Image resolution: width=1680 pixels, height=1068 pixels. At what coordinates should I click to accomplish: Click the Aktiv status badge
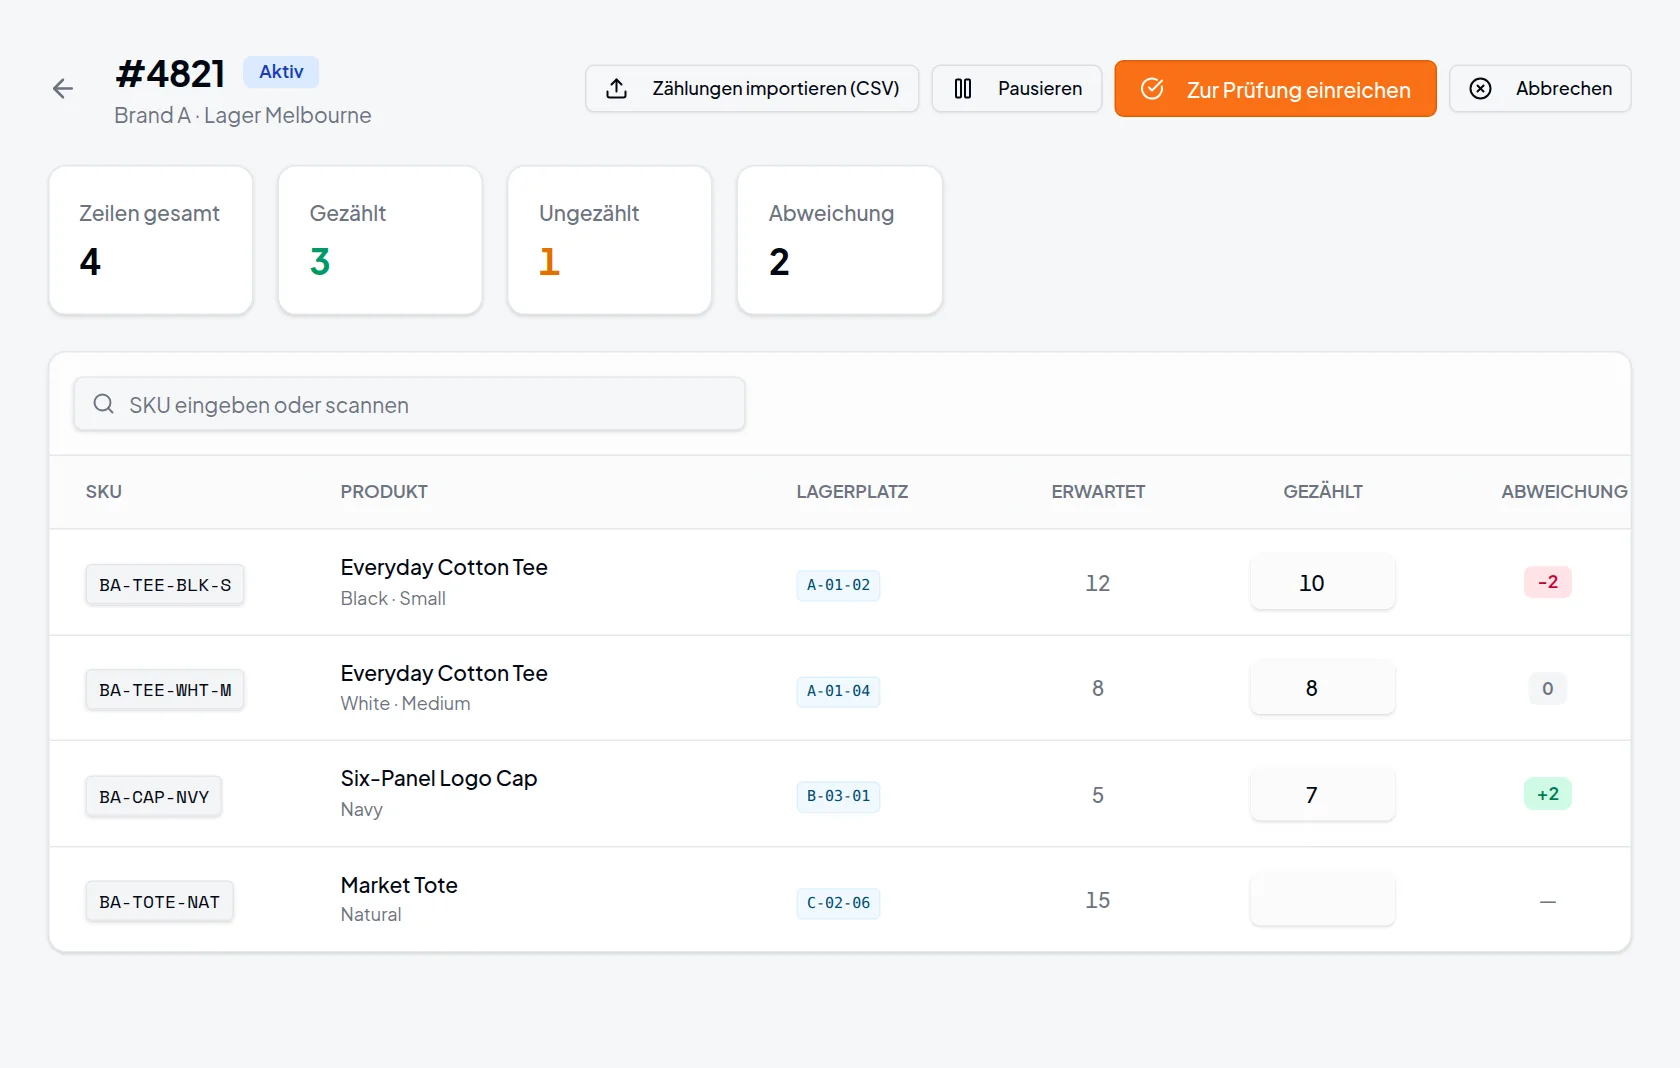click(x=281, y=72)
